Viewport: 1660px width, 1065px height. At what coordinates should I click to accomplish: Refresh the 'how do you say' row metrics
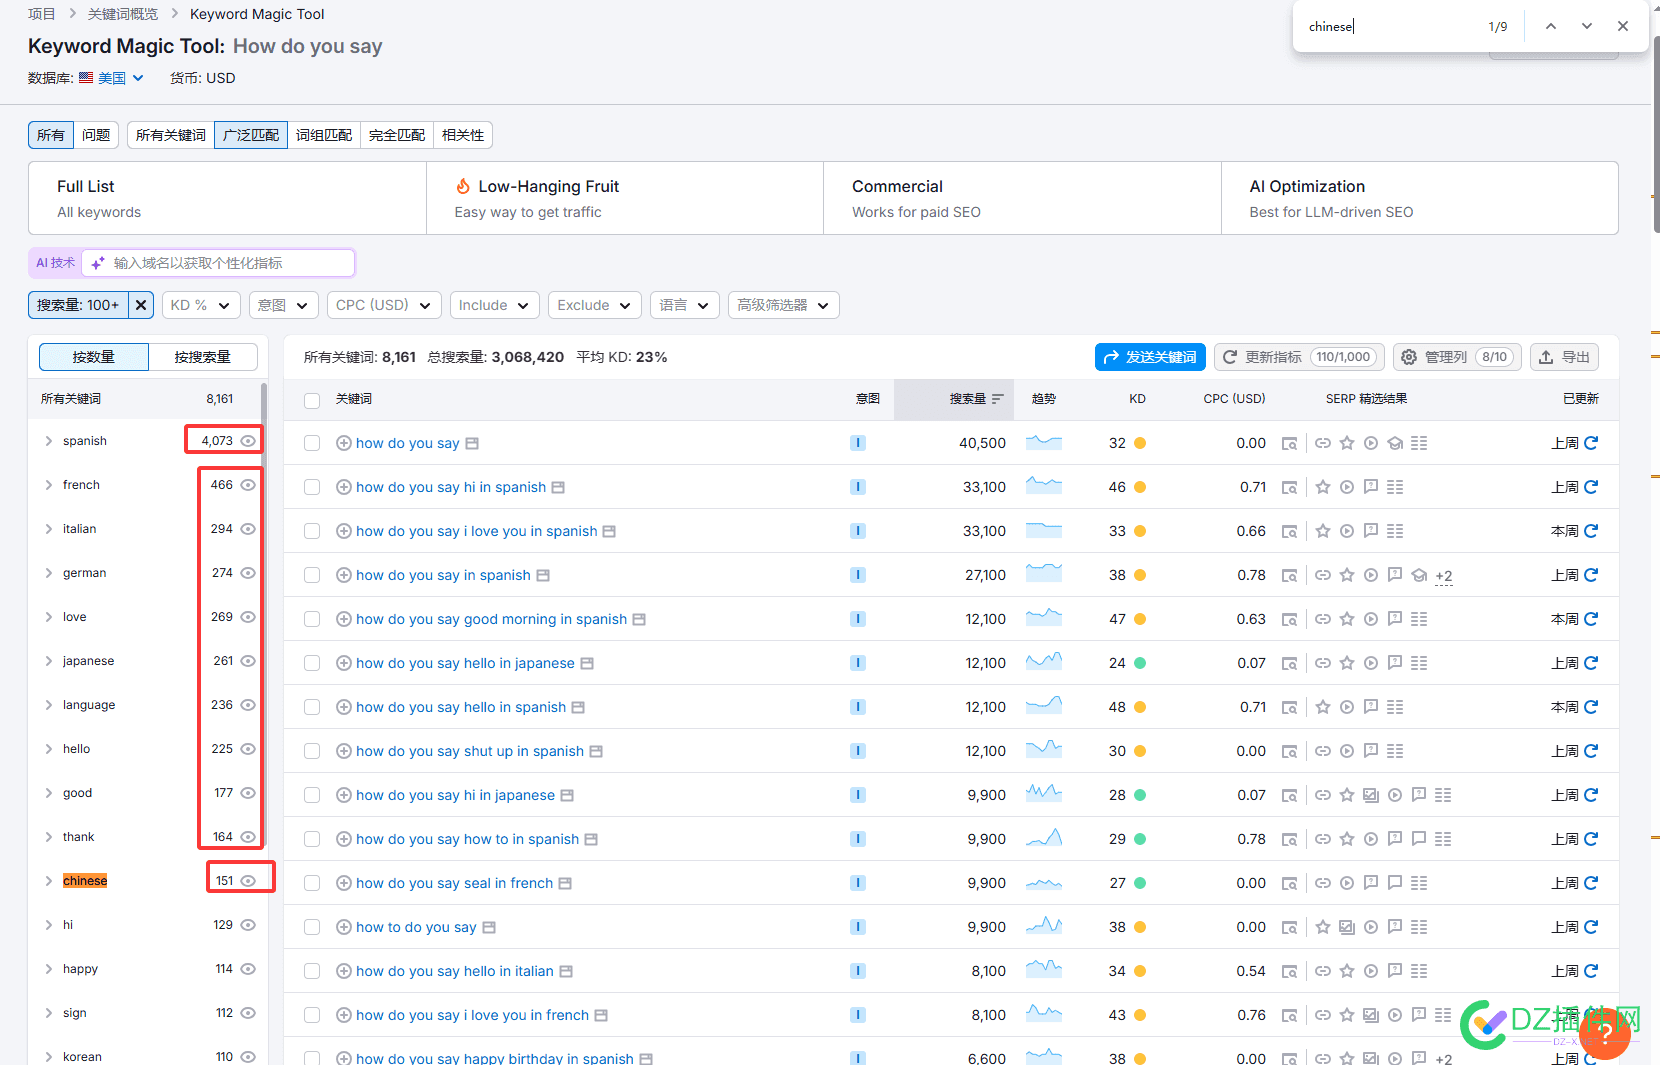click(x=1591, y=443)
